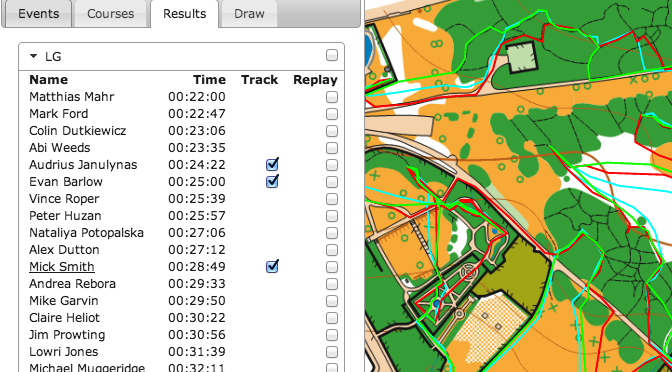This screenshot has width=672, height=372.
Task: Tick replay checkbox for Mark Ford
Action: [331, 114]
